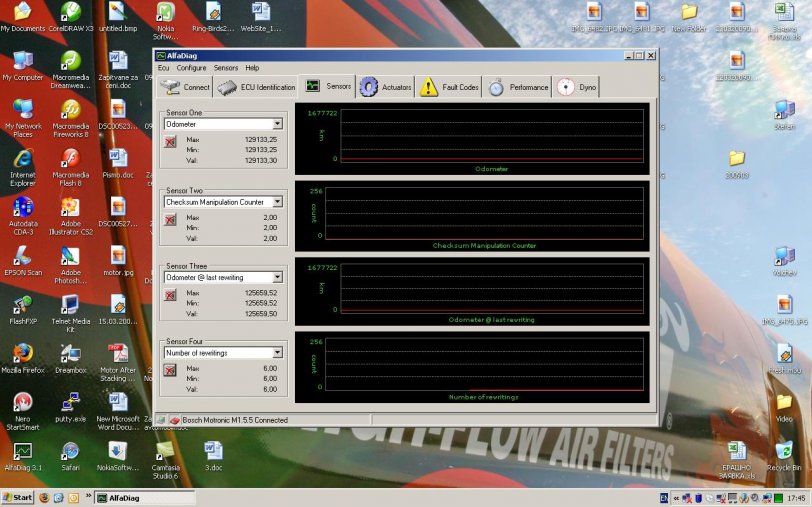The image size is (812, 507).
Task: Open the Actuators tab
Action: [385, 87]
